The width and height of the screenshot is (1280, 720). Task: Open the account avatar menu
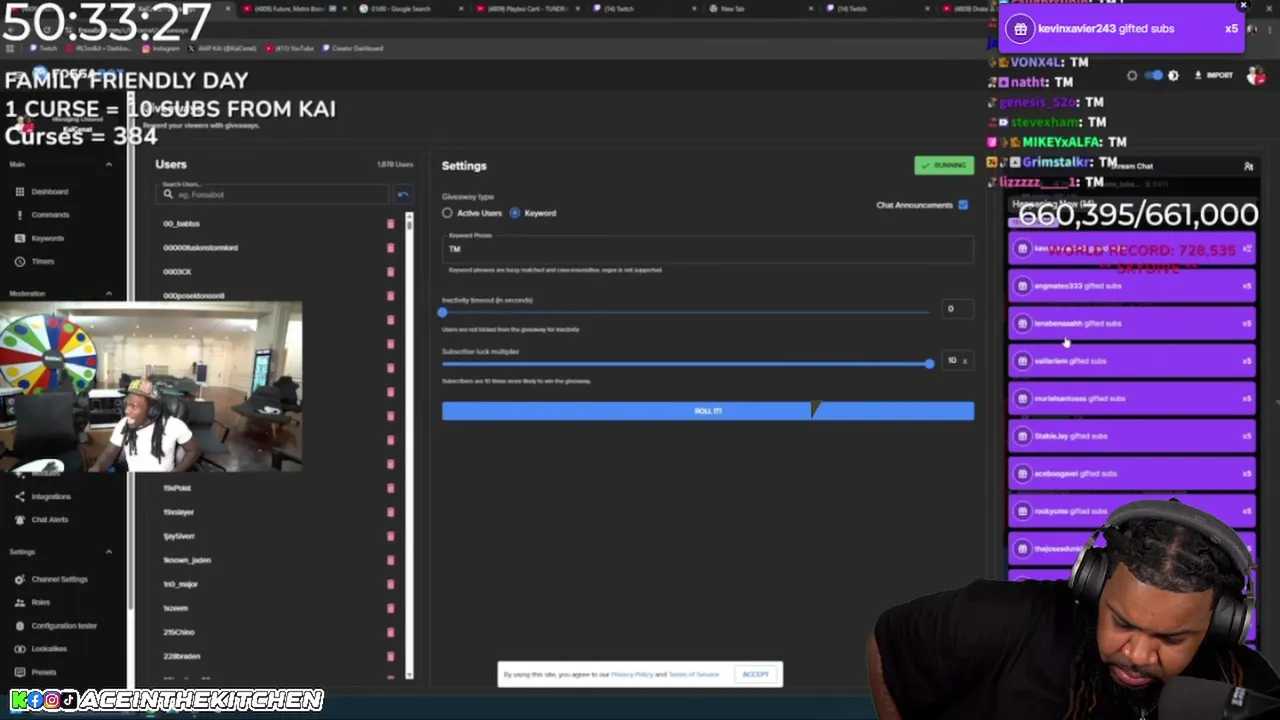click(1256, 76)
